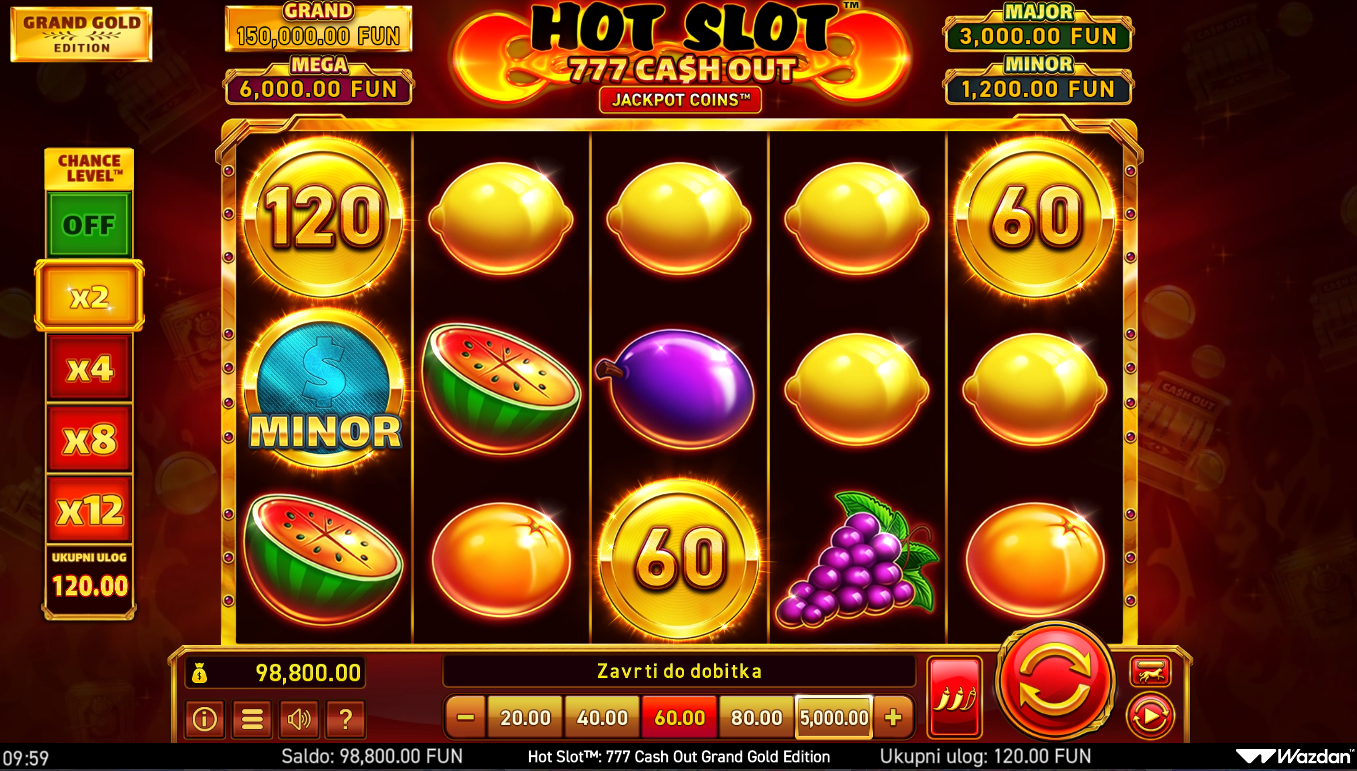The width and height of the screenshot is (1357, 771).
Task: Turn Chance Level OFF
Action: coord(89,225)
